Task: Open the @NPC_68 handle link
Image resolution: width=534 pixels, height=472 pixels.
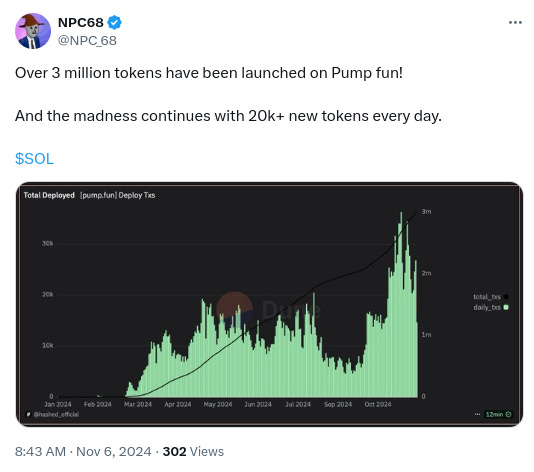Action: (87, 41)
